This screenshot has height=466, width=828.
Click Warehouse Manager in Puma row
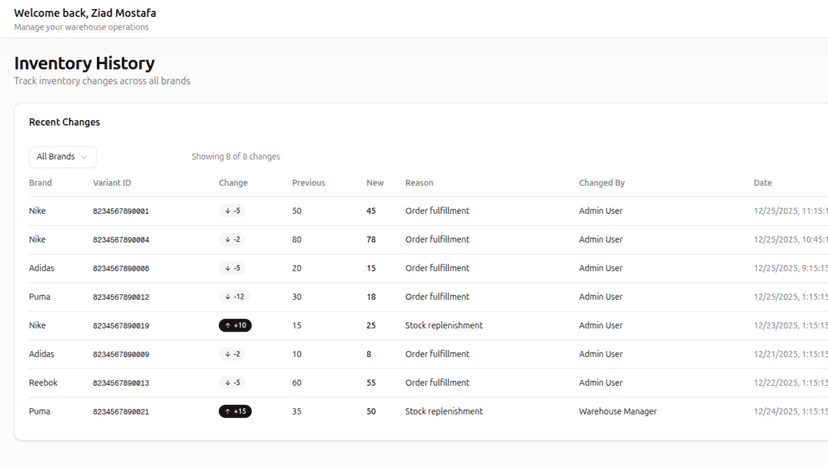click(x=618, y=411)
